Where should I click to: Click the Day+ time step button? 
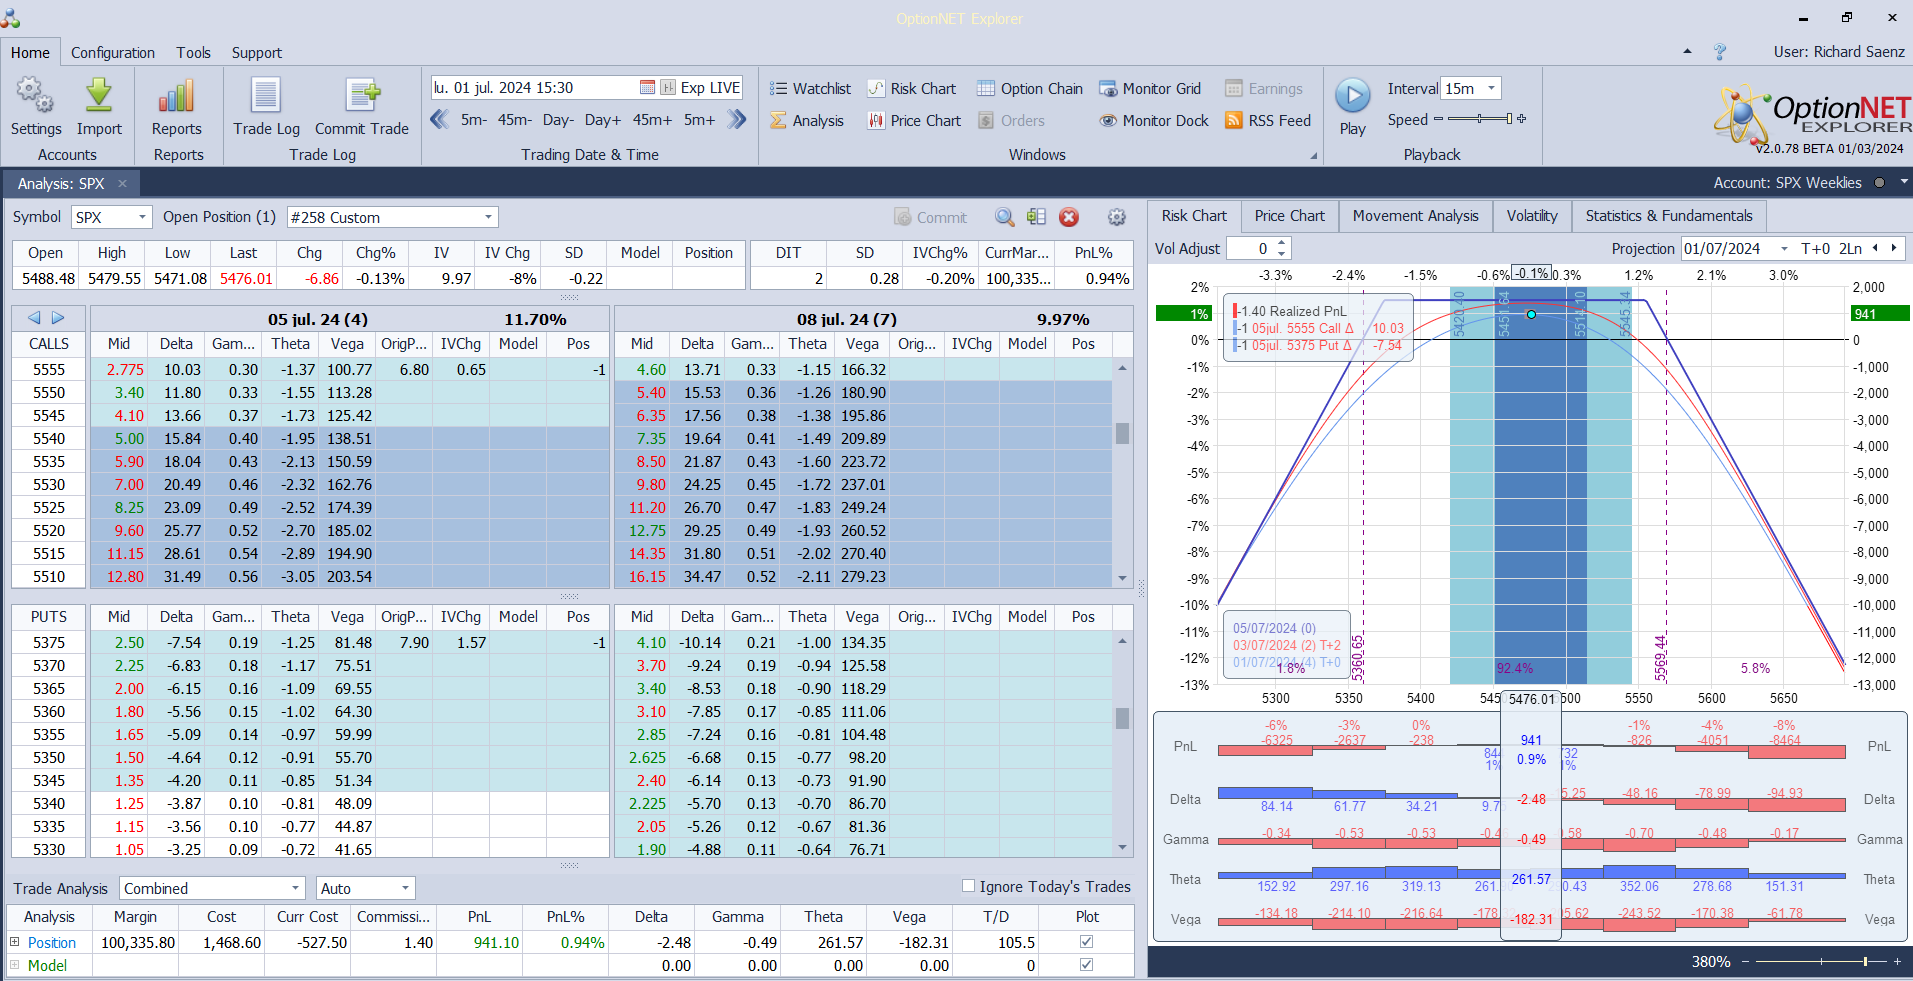tap(602, 120)
